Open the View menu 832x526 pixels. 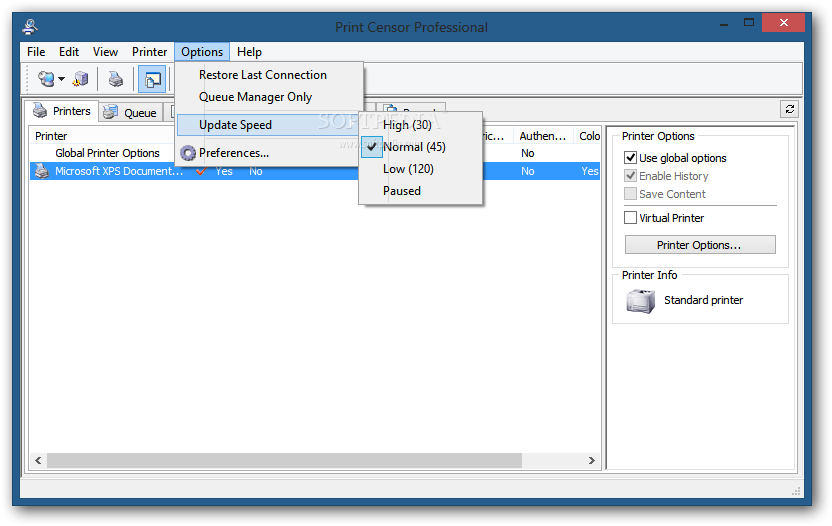[105, 52]
